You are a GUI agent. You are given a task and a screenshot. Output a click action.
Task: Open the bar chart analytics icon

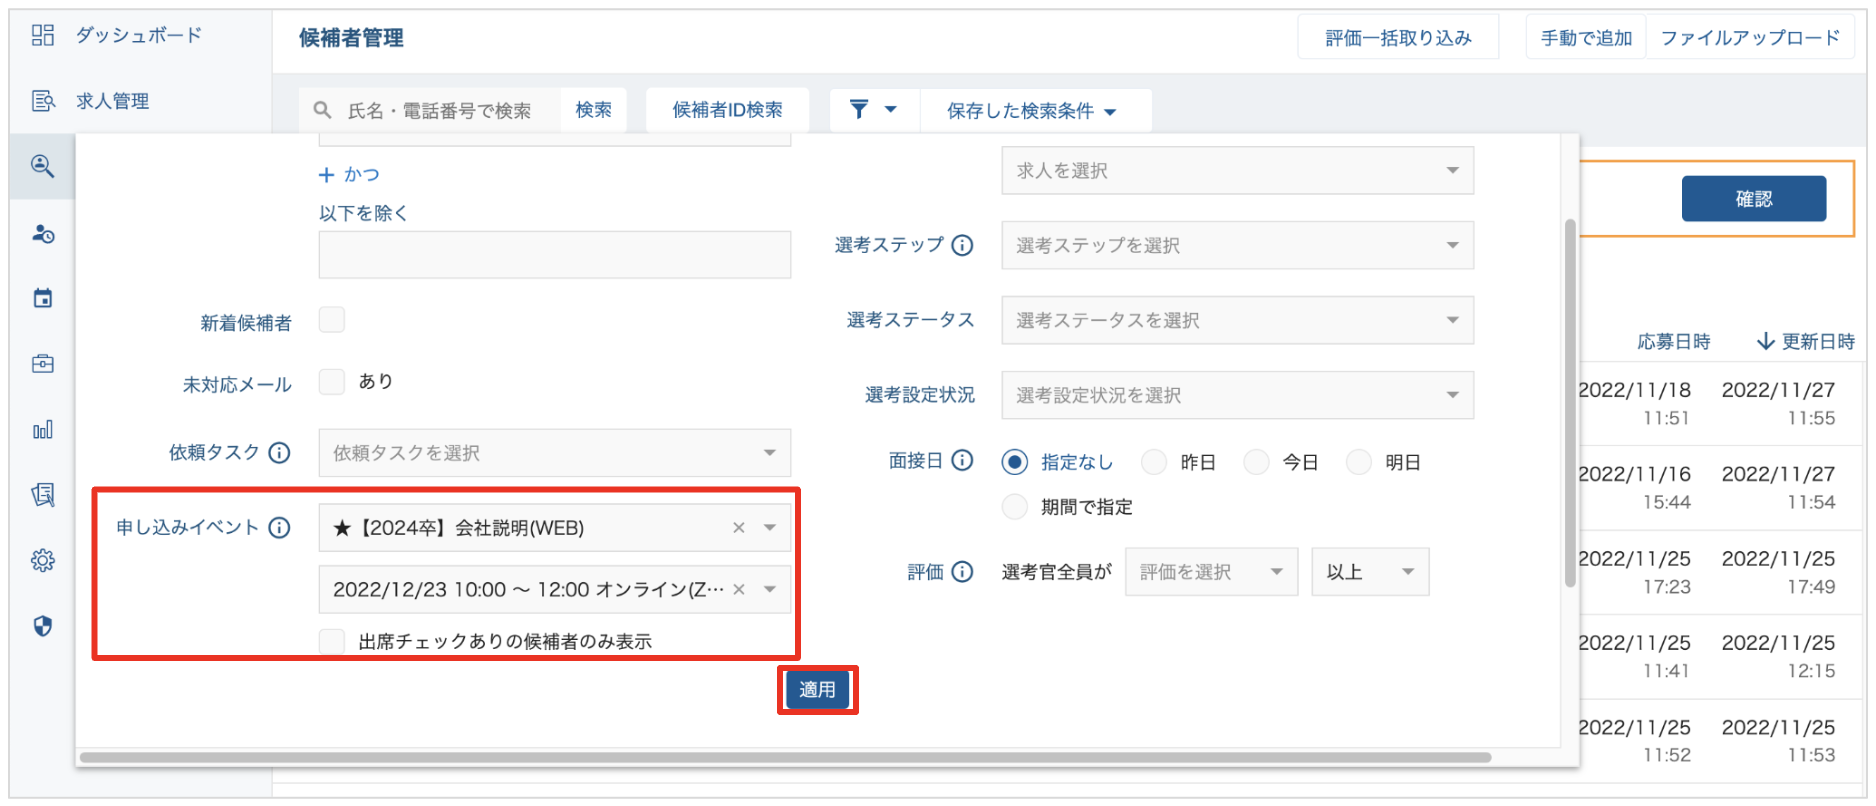click(42, 430)
